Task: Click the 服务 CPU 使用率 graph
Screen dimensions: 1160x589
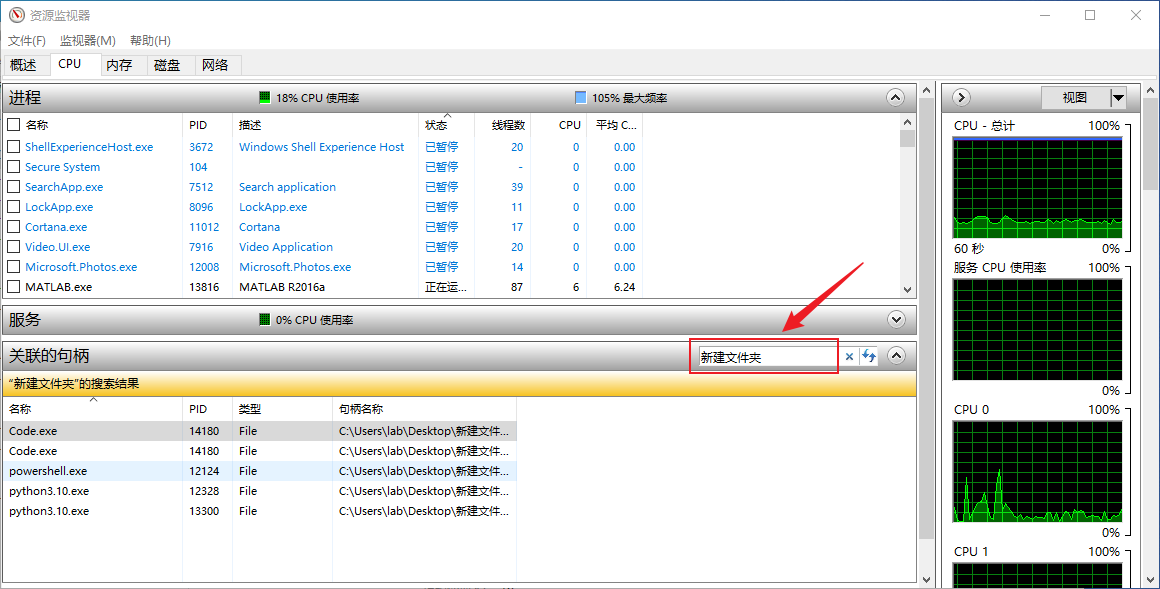Action: click(1037, 330)
